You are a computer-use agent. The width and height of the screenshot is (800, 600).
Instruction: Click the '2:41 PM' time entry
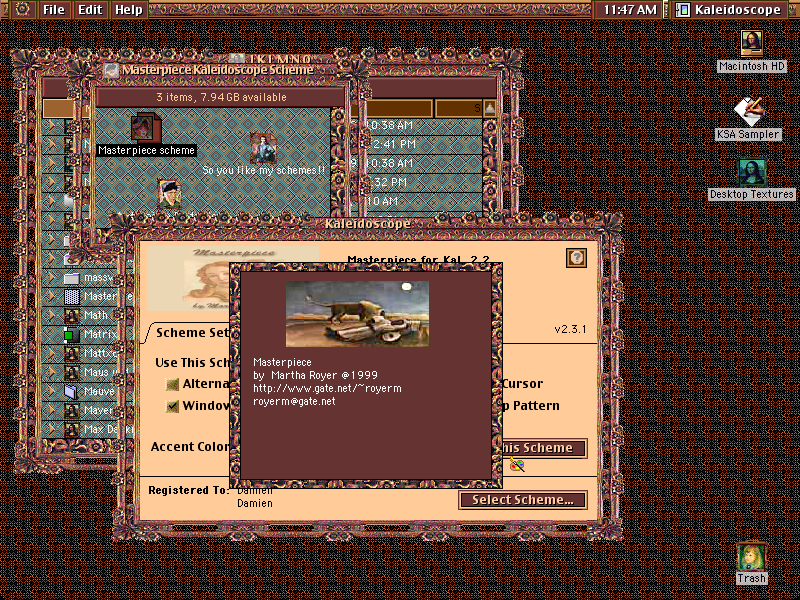pyautogui.click(x=394, y=144)
